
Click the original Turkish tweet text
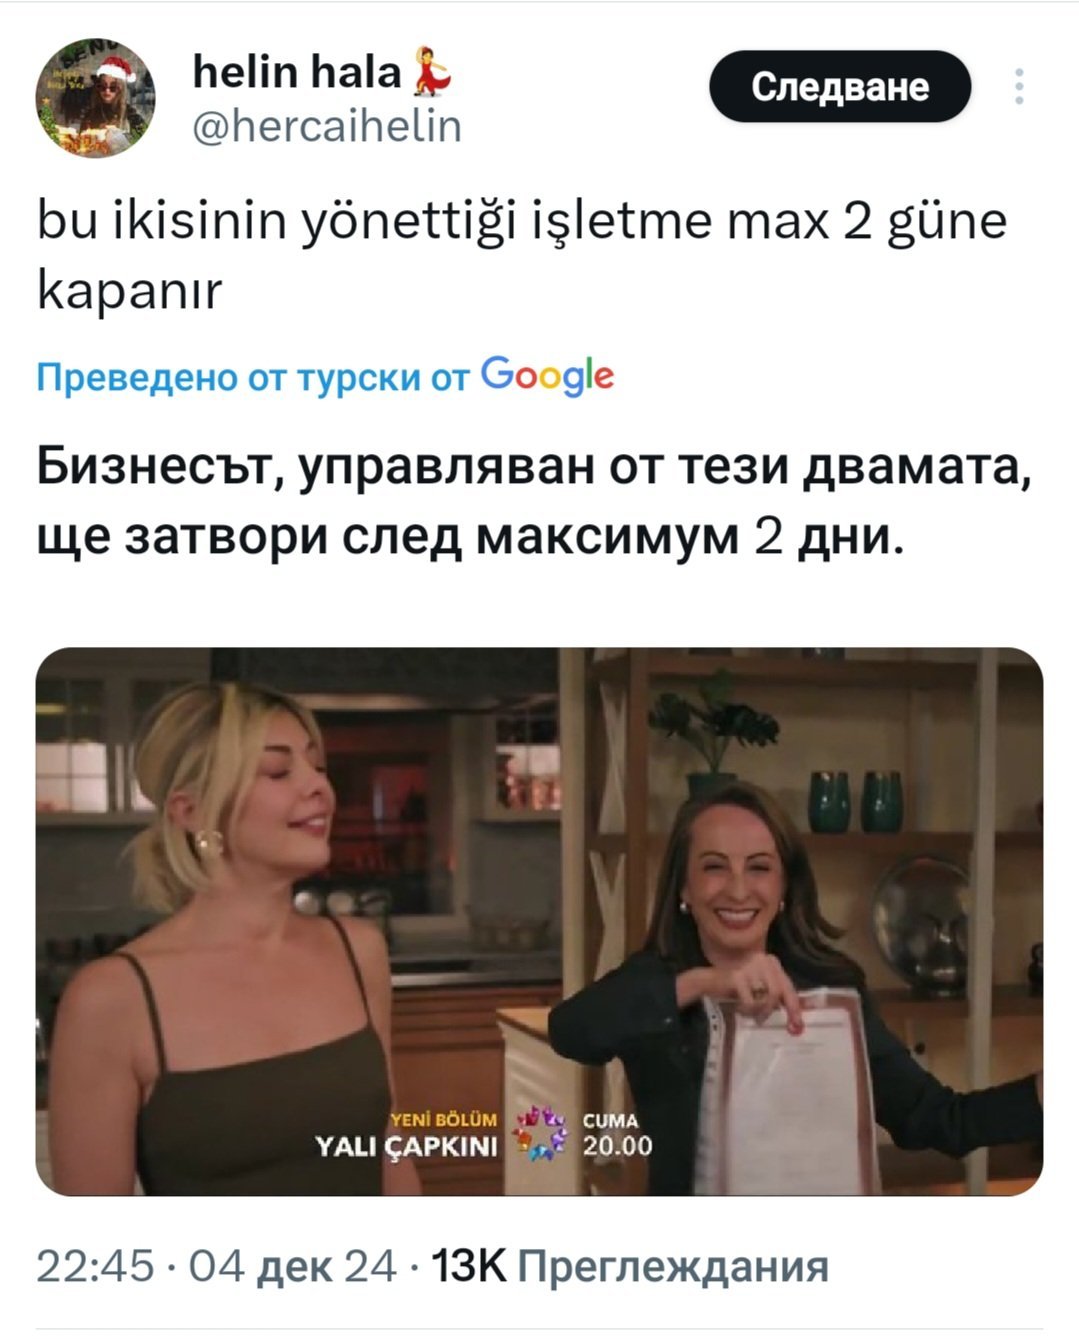(x=521, y=255)
